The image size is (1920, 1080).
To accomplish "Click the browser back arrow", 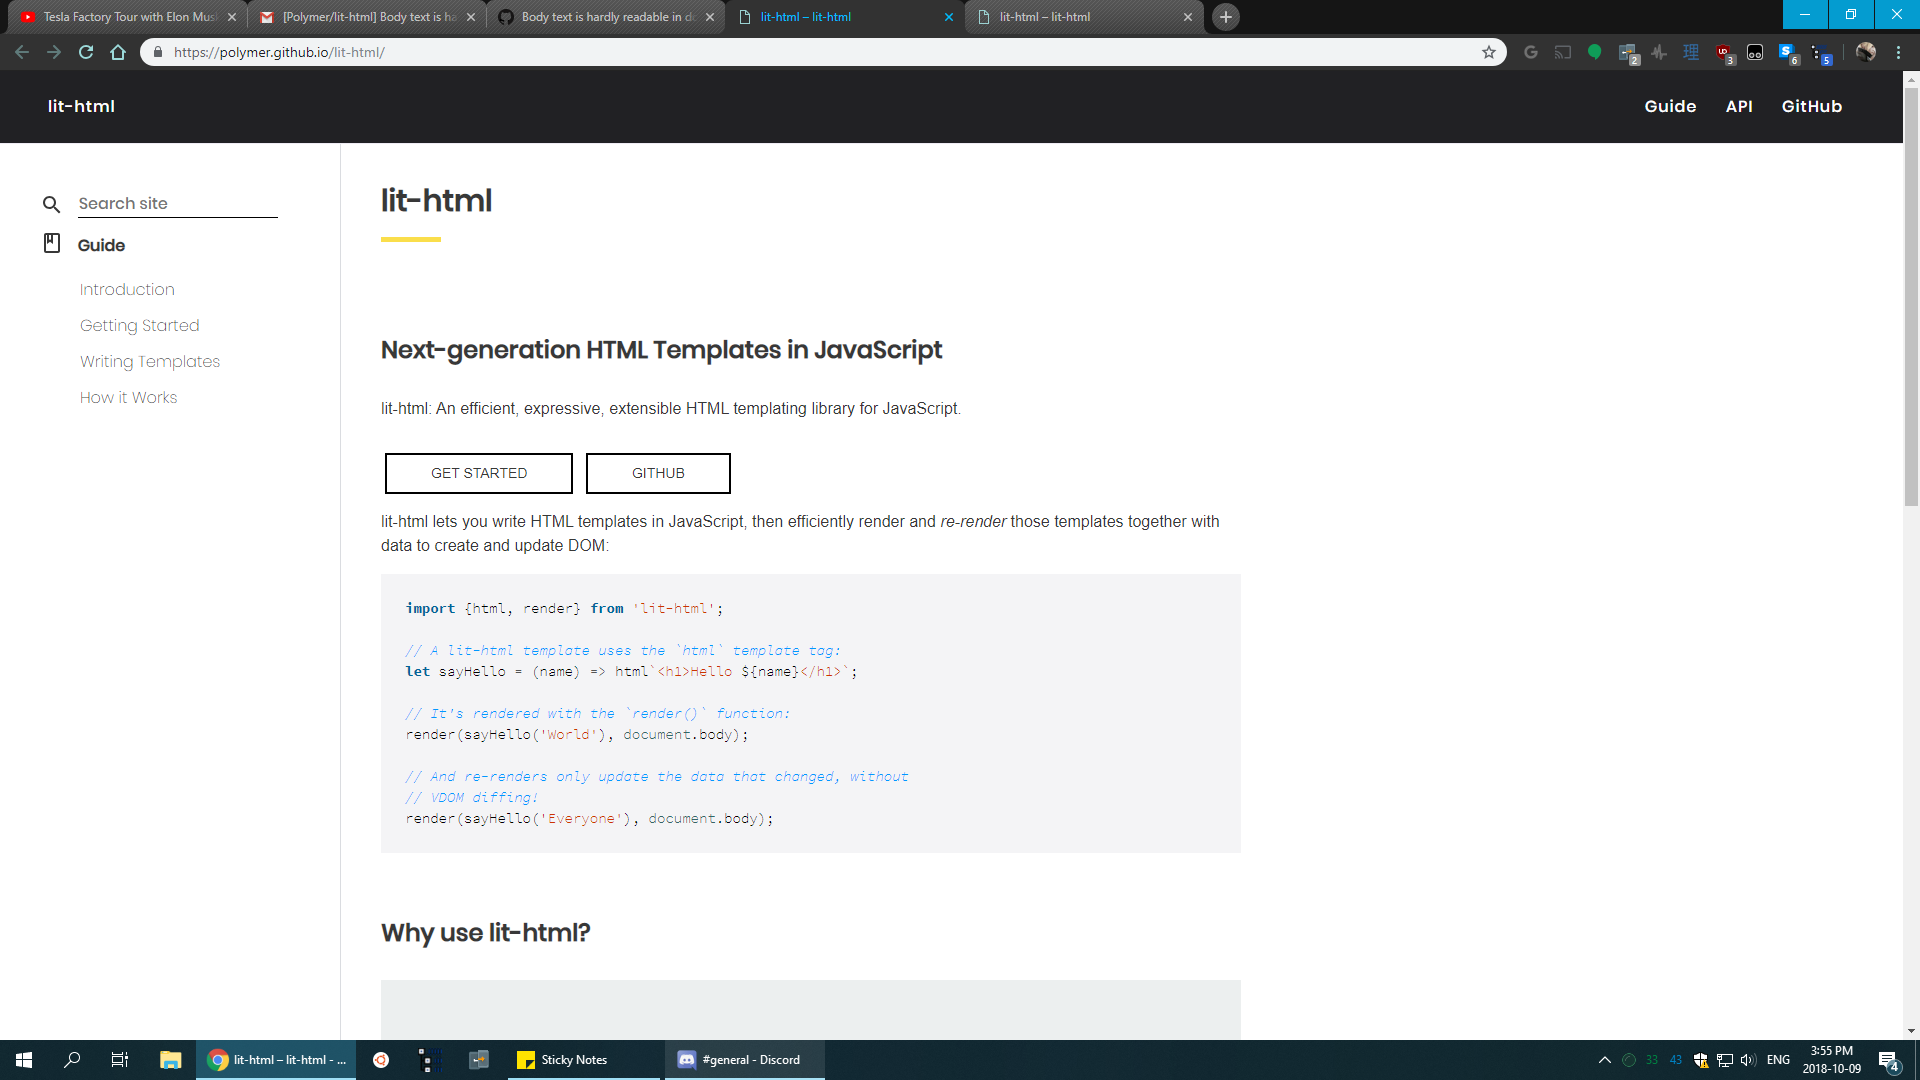I will (21, 52).
